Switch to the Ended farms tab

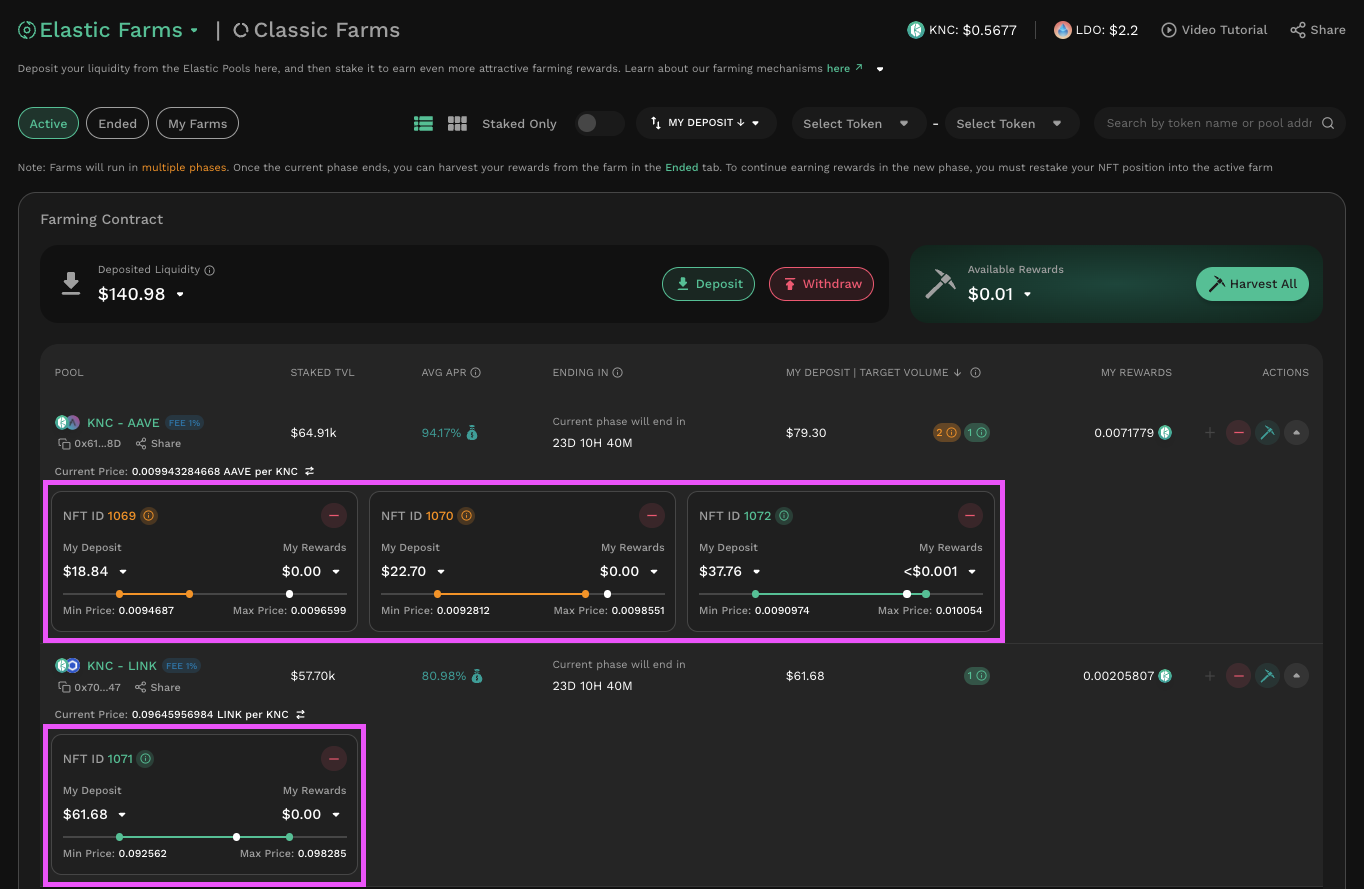click(x=117, y=123)
